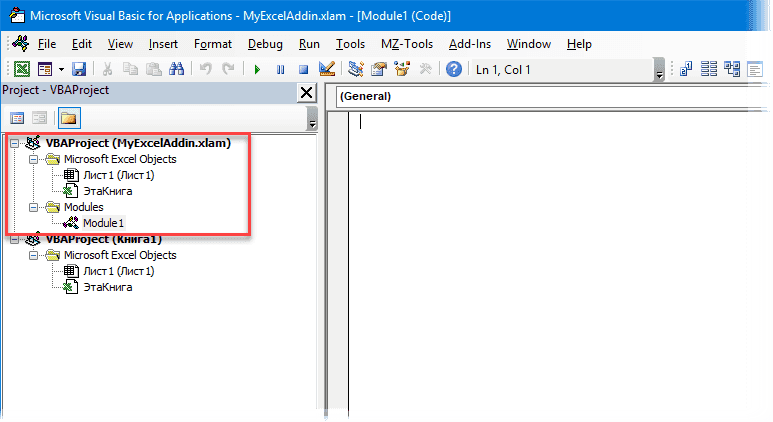Toggle Folders view in Project pane
The image size is (773, 422).
click(x=69, y=118)
